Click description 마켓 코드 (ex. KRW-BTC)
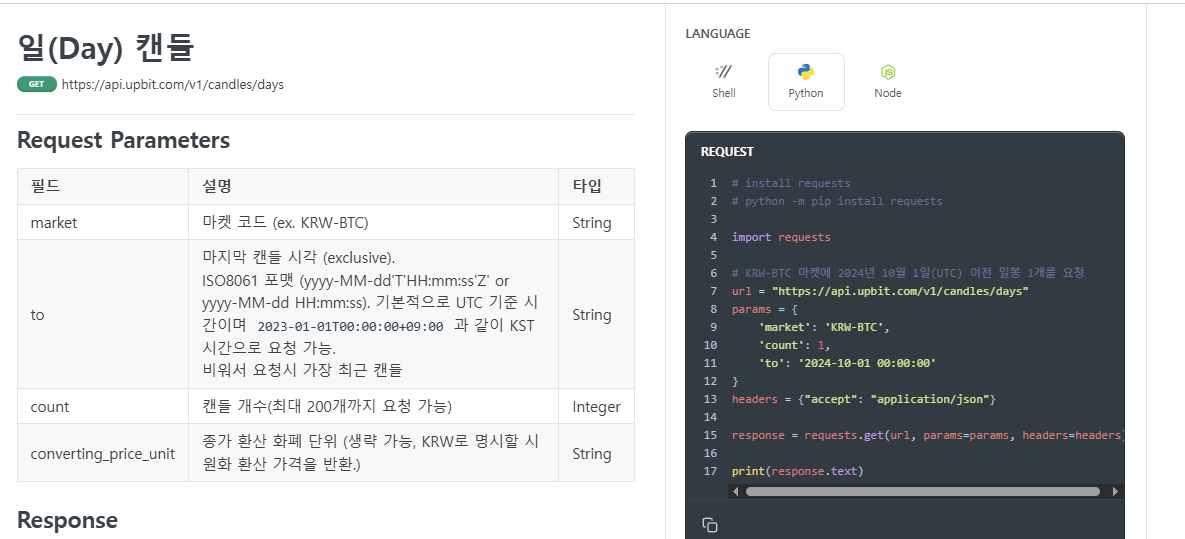Image resolution: width=1185 pixels, height=539 pixels. coord(286,223)
